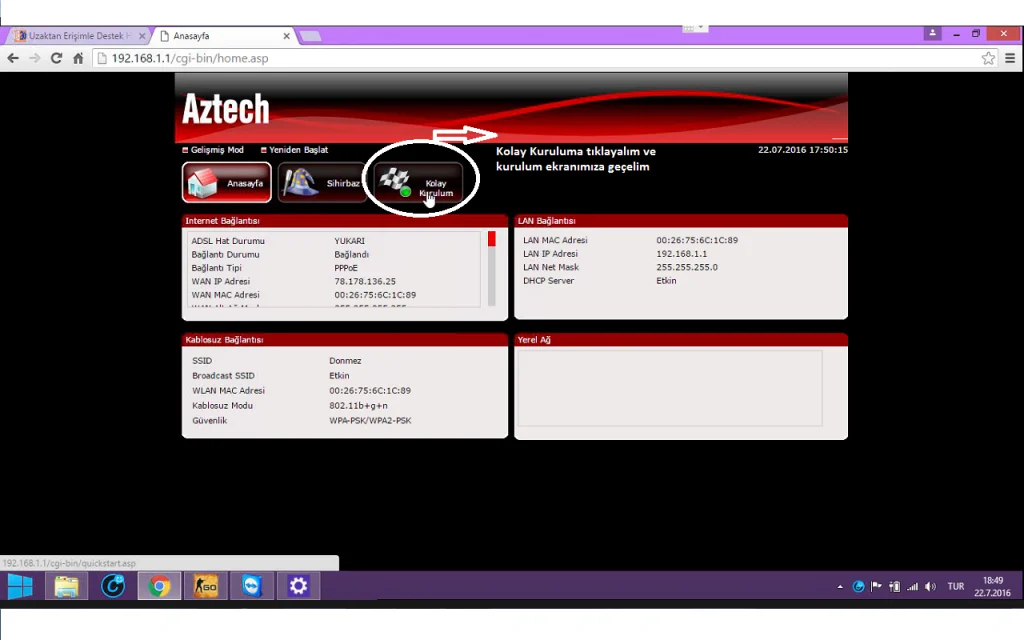Go to the Anasayfa home button
The width and height of the screenshot is (1024, 640).
pyautogui.click(x=227, y=183)
